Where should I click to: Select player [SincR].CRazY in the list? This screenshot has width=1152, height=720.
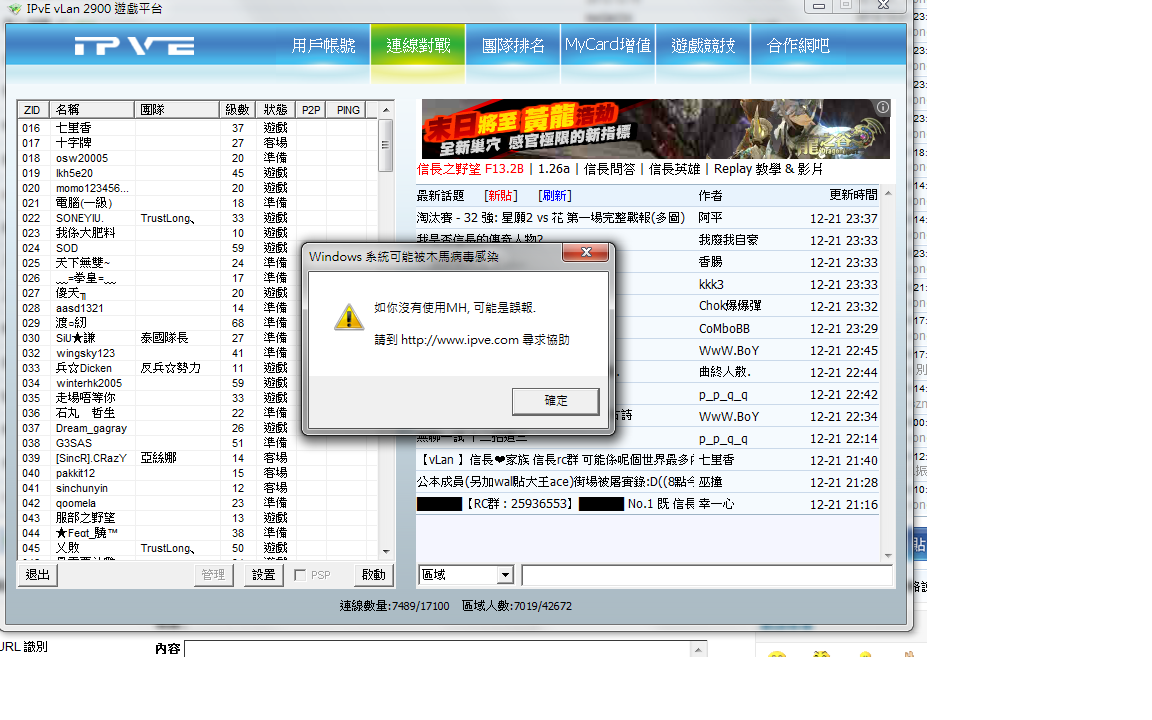[198, 458]
